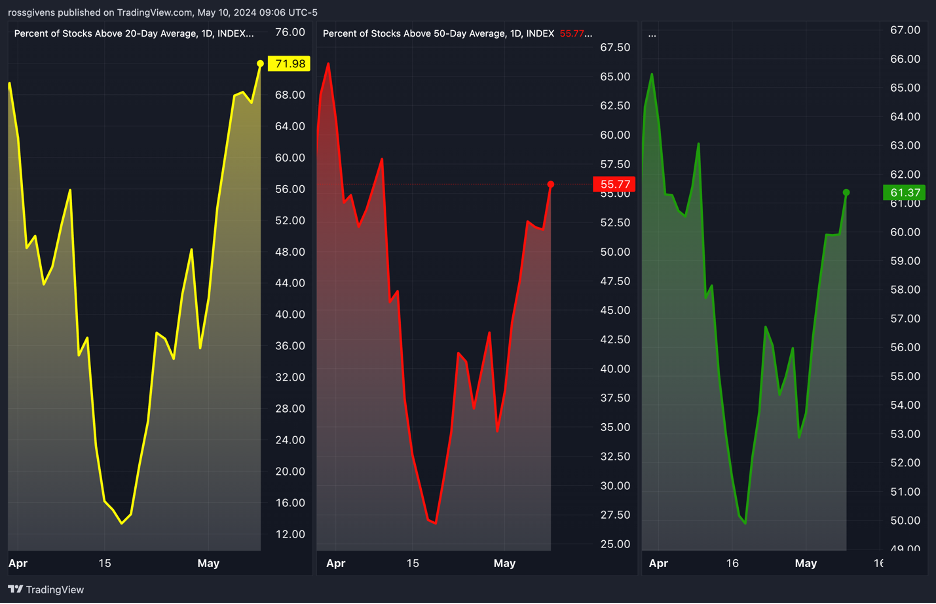
Task: Click 'May' on red chart time axis
Action: click(x=504, y=563)
